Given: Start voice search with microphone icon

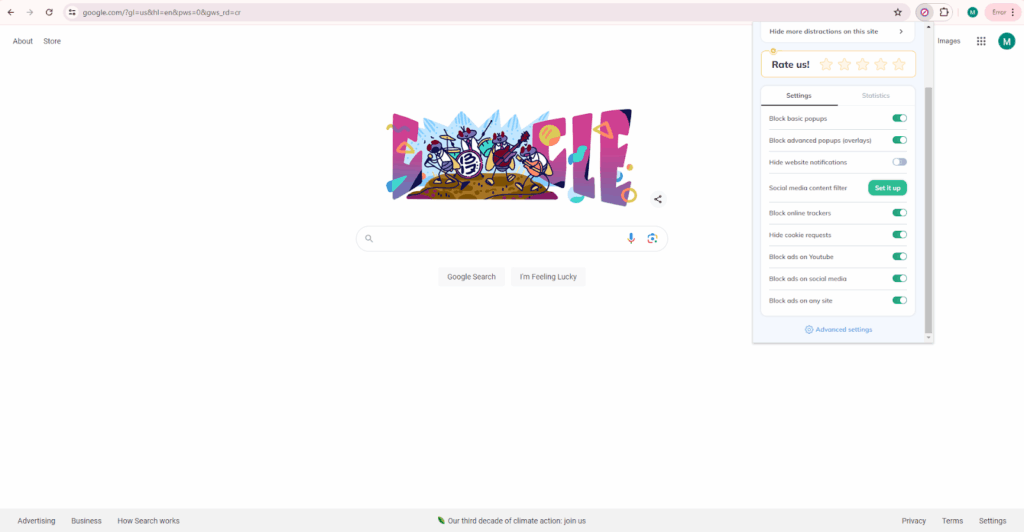Looking at the screenshot, I should pyautogui.click(x=631, y=238).
